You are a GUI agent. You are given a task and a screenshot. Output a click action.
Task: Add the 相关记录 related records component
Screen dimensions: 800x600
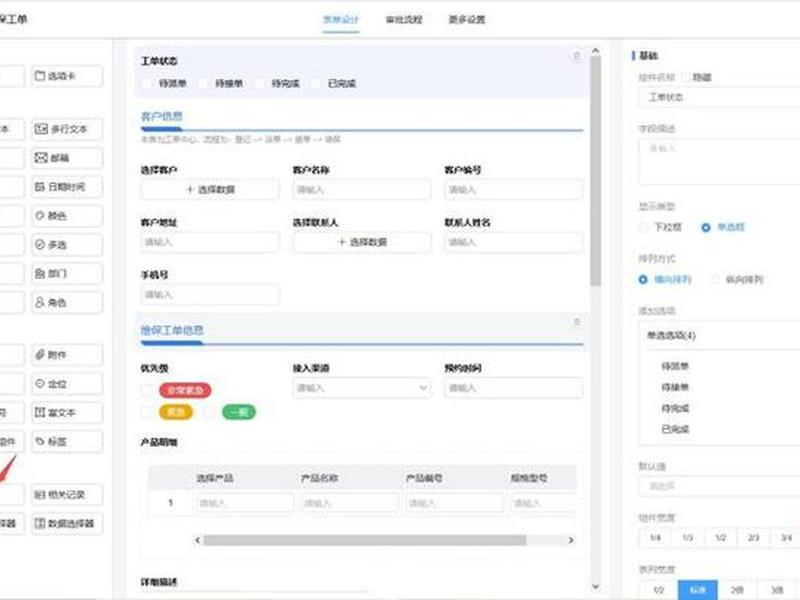click(x=67, y=494)
